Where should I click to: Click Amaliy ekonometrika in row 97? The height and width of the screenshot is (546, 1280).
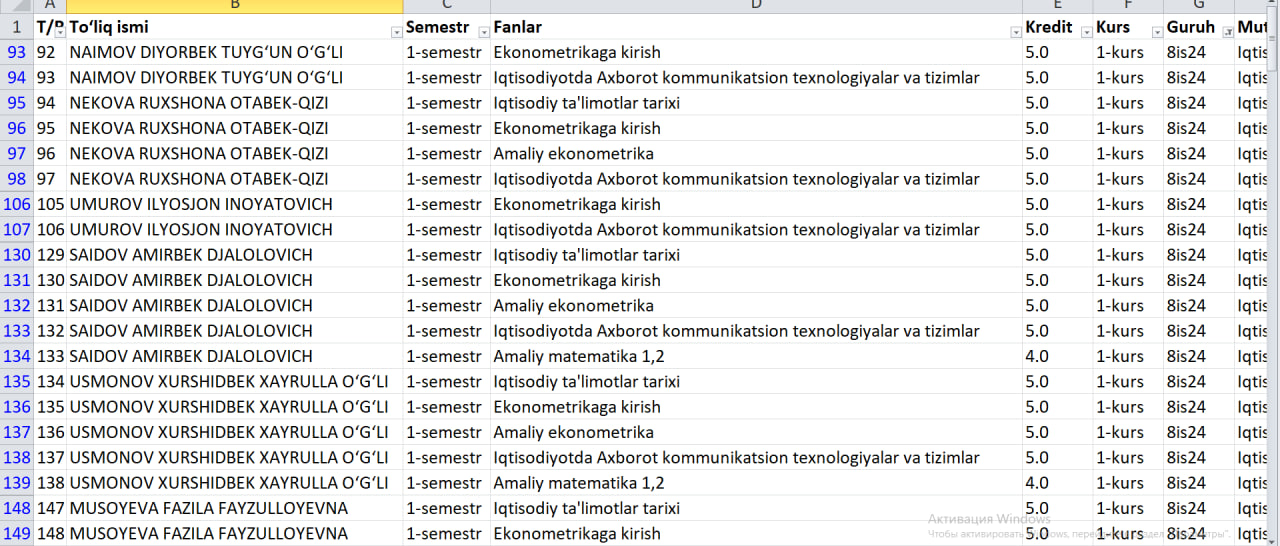(757, 154)
